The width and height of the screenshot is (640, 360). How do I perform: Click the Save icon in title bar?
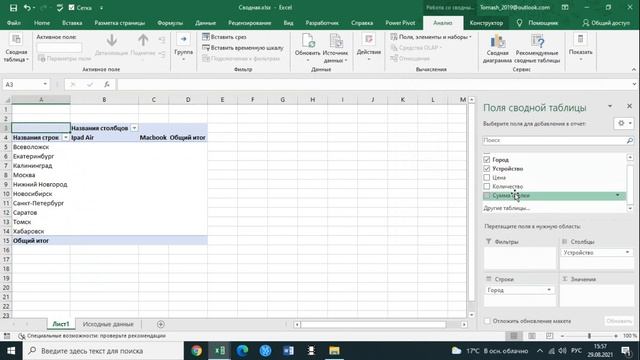[13, 8]
